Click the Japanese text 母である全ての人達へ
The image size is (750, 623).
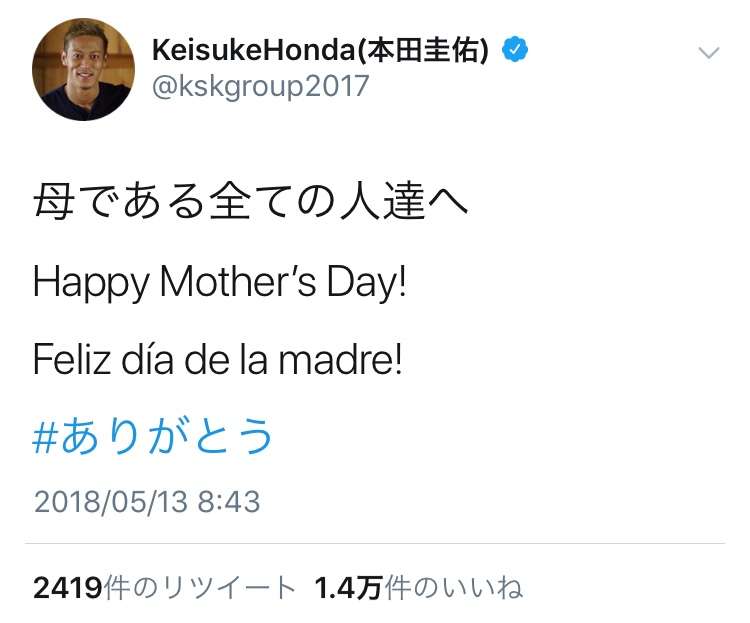(x=250, y=201)
